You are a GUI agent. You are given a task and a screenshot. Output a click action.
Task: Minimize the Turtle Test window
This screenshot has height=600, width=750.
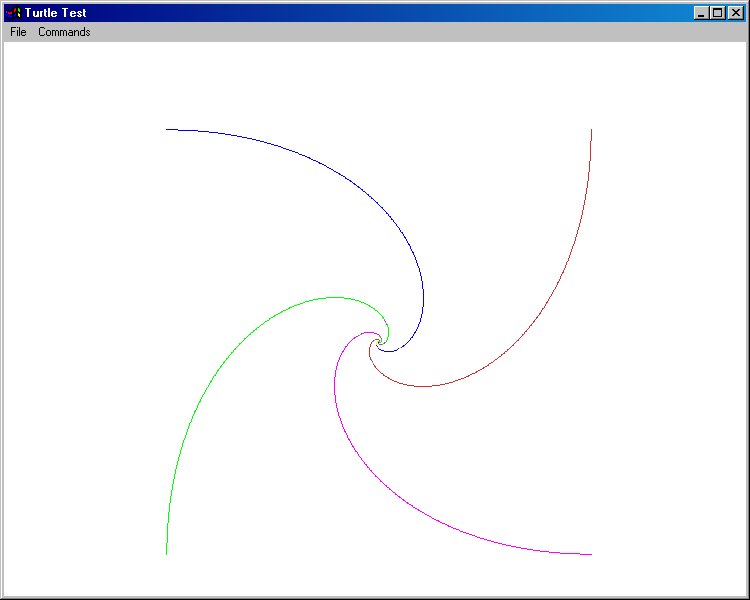(700, 13)
